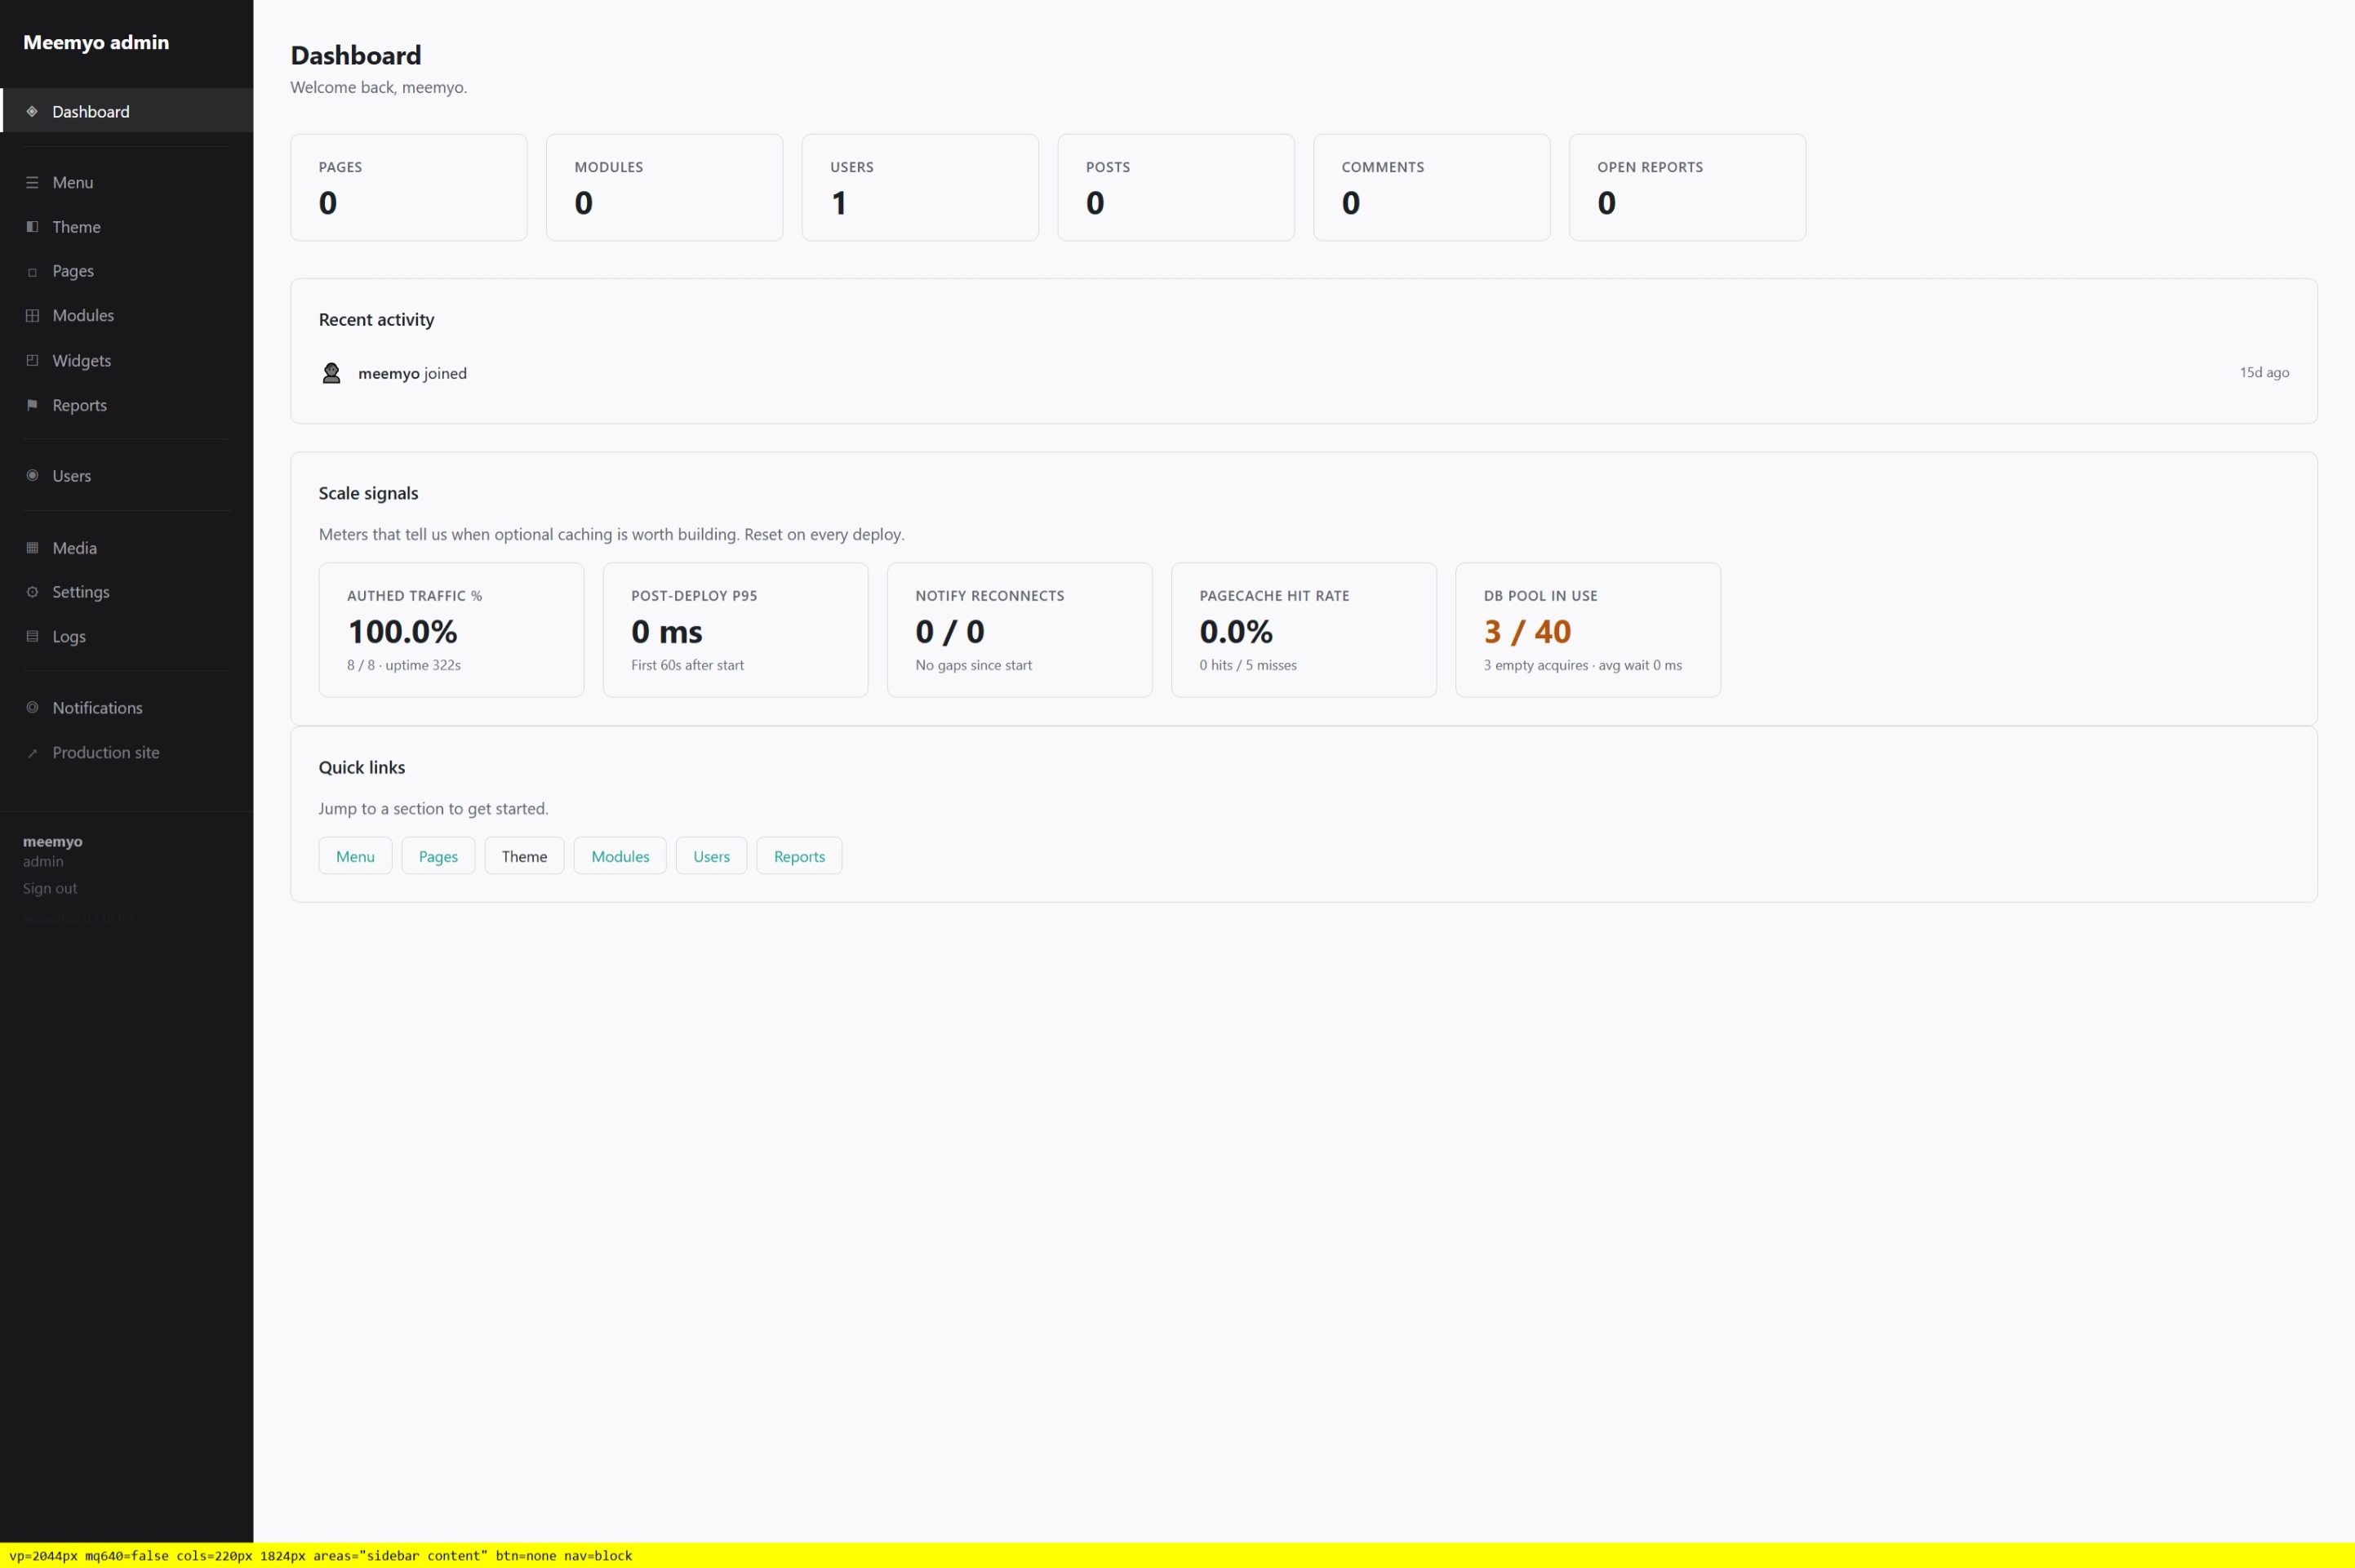
Task: Go to Theme in the sidebar
Action: (127, 227)
